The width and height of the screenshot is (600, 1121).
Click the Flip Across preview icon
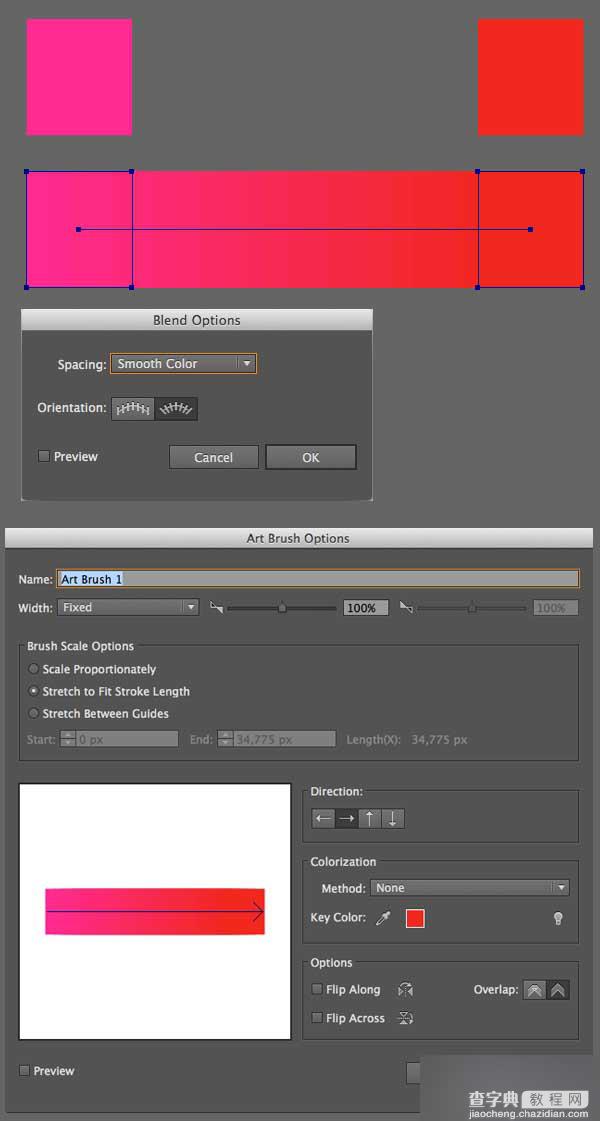[x=405, y=1018]
